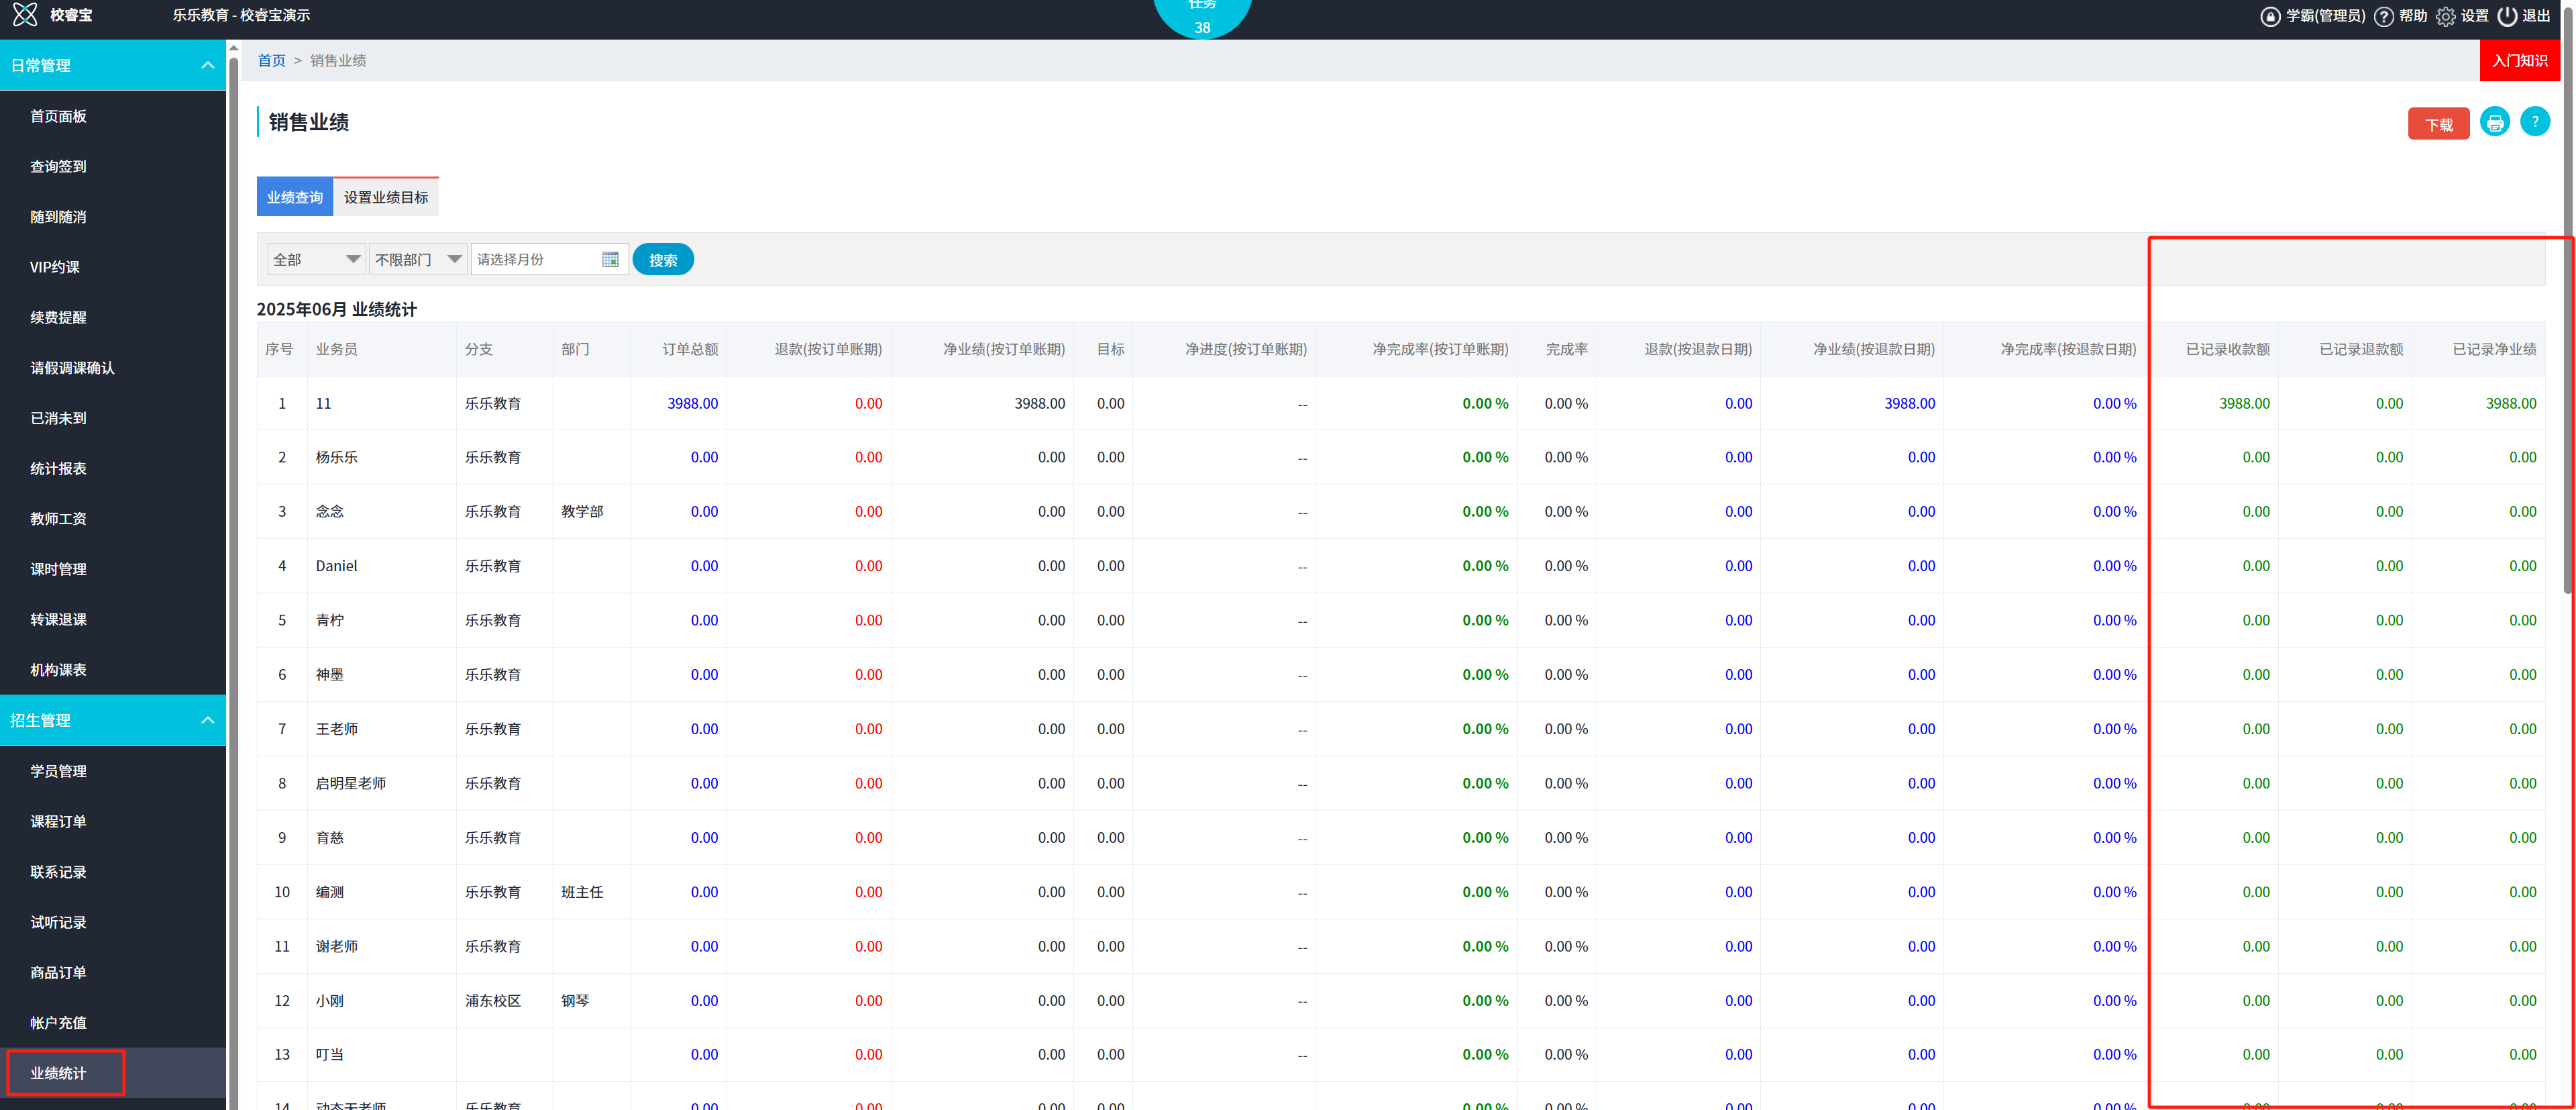
Task: Click 教学部 department cell for 念念
Action: pos(582,511)
